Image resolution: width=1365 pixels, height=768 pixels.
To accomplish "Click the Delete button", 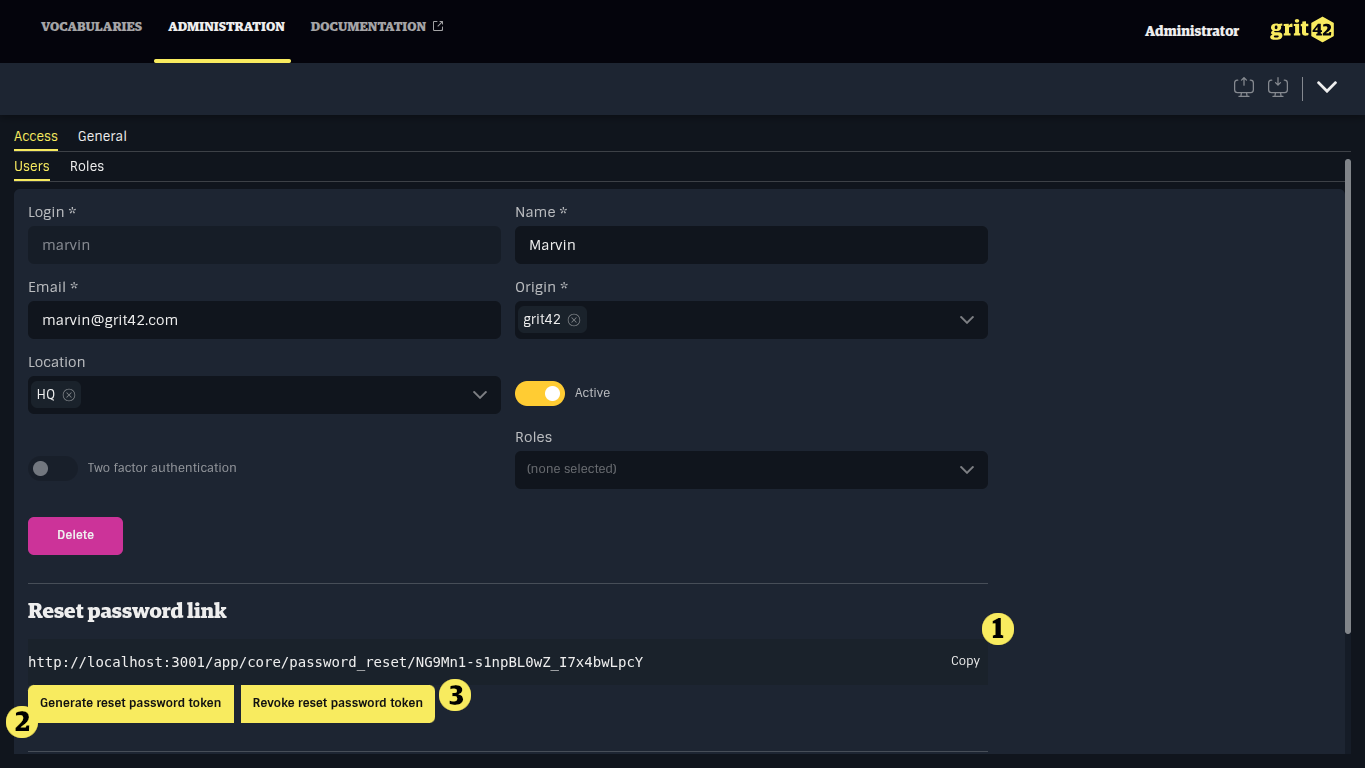I will [x=75, y=535].
